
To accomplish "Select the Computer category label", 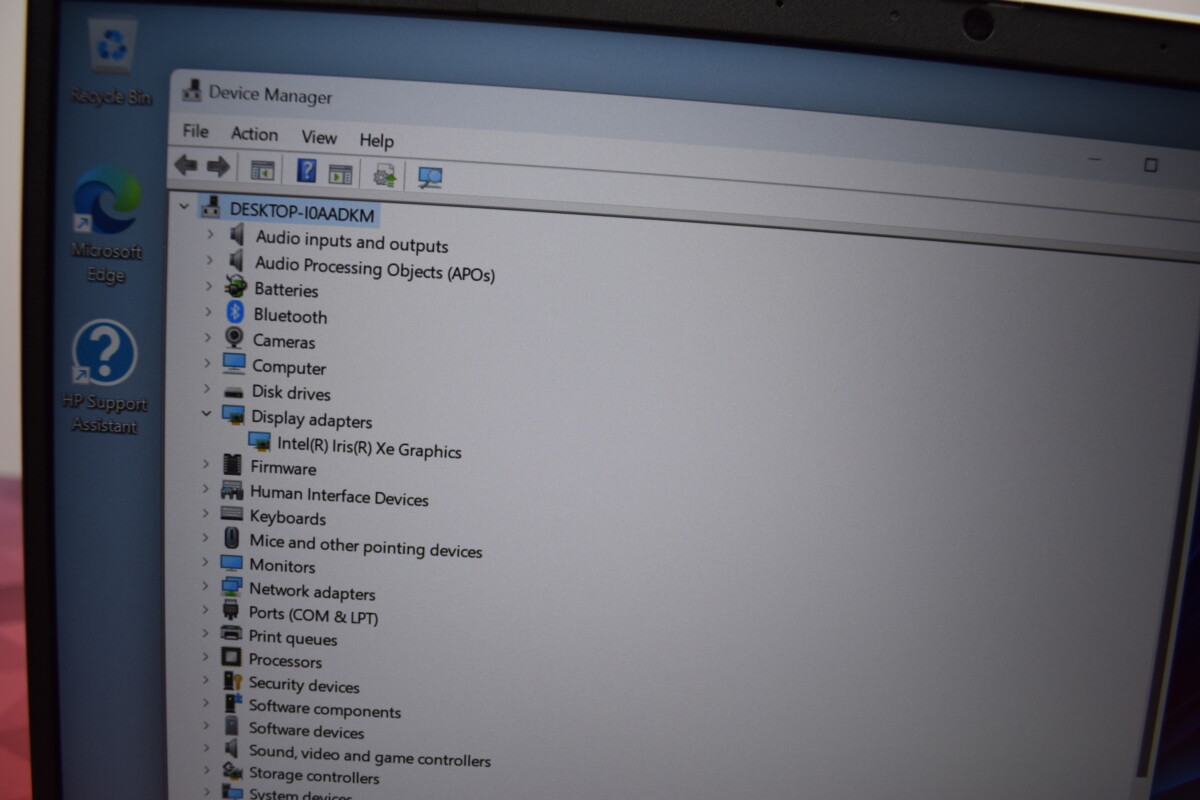I will (x=289, y=367).
